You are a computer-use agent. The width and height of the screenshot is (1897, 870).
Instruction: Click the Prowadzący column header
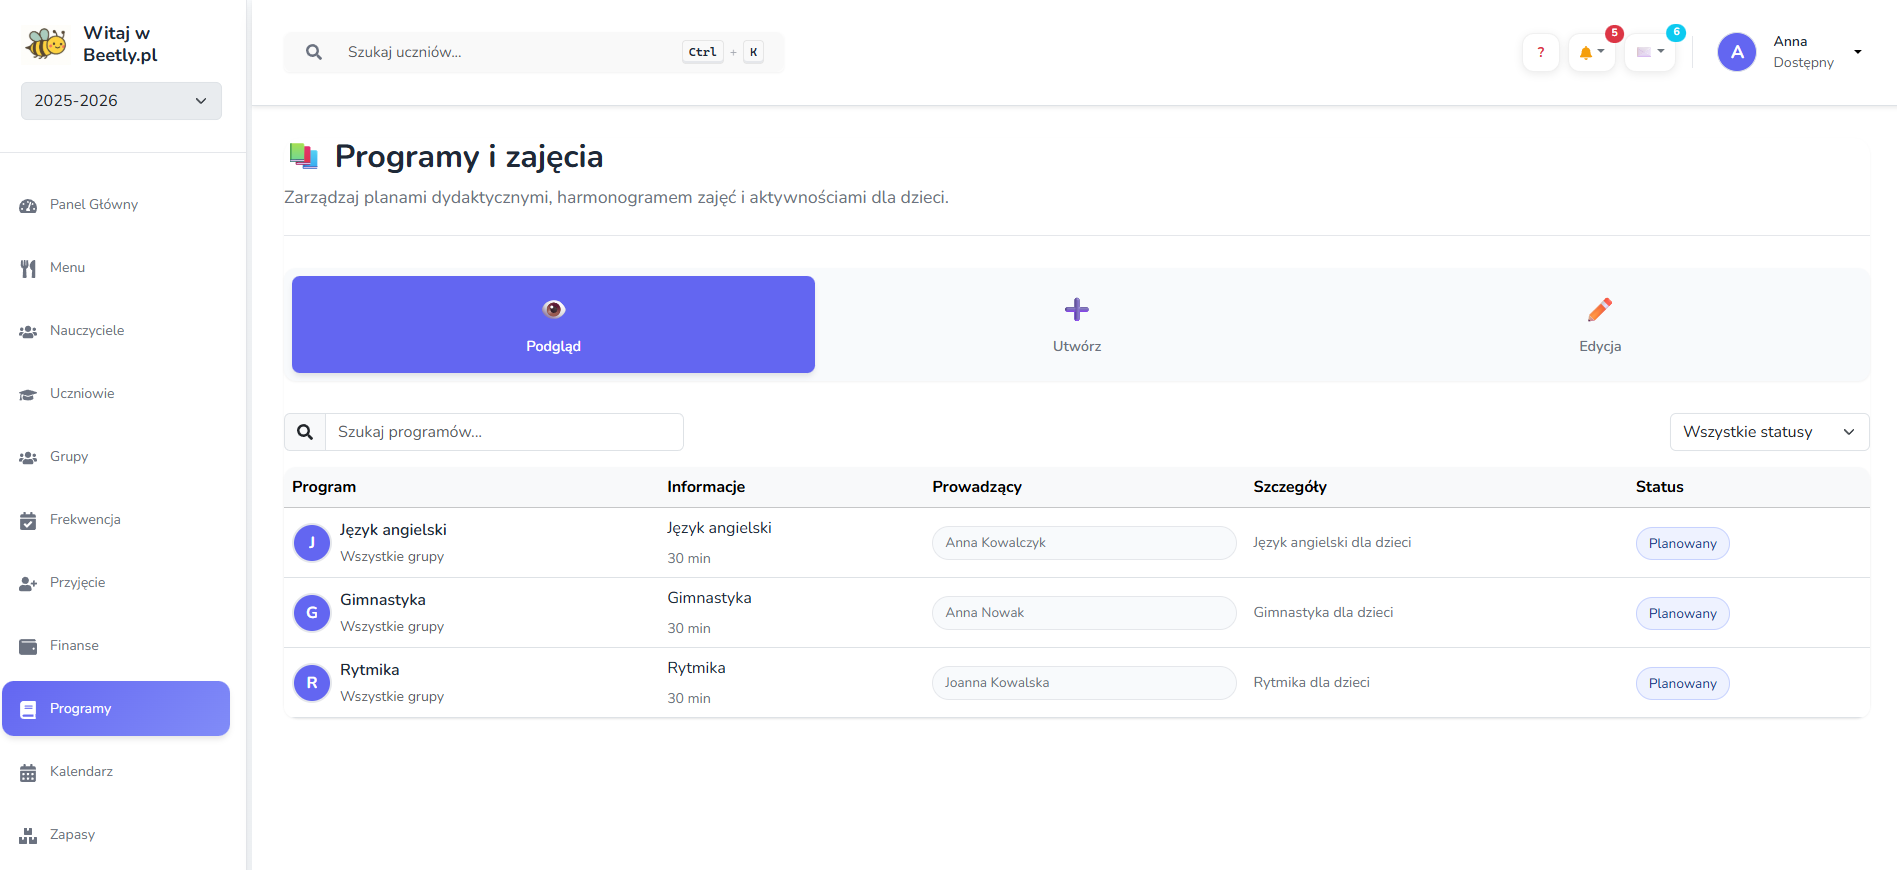point(977,487)
